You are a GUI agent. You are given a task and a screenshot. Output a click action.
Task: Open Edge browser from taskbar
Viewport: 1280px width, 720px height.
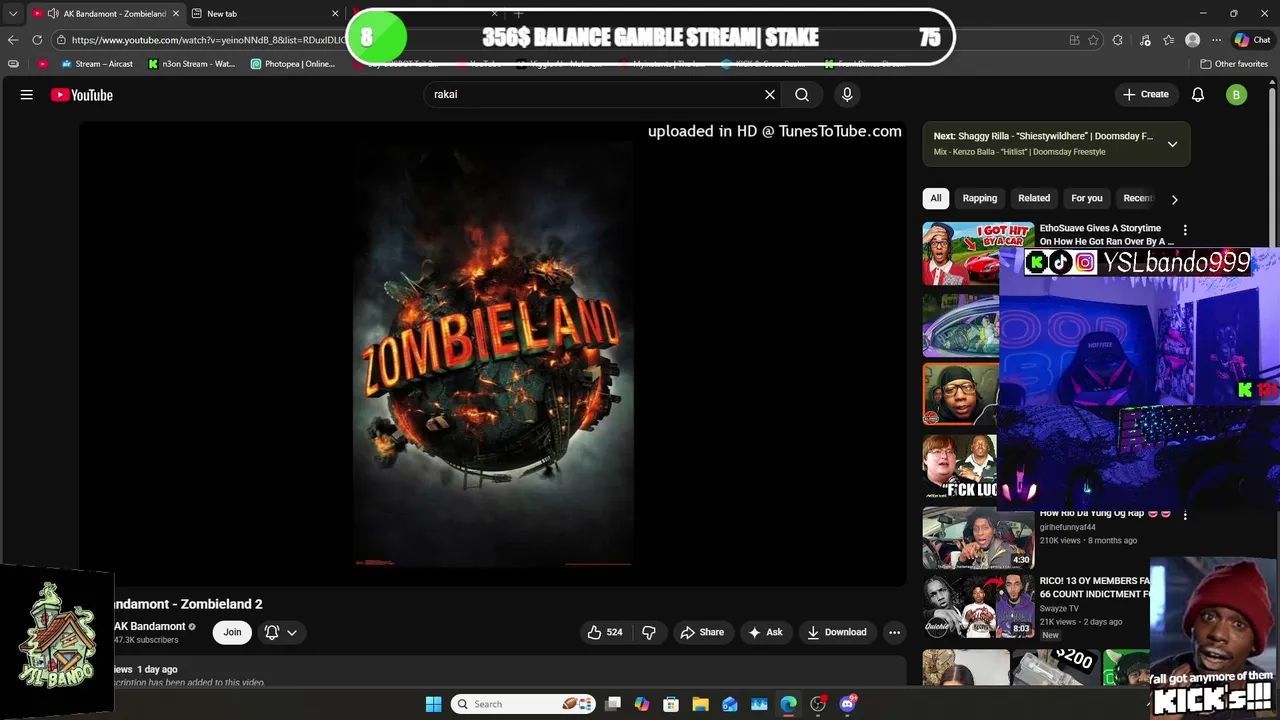tap(788, 704)
